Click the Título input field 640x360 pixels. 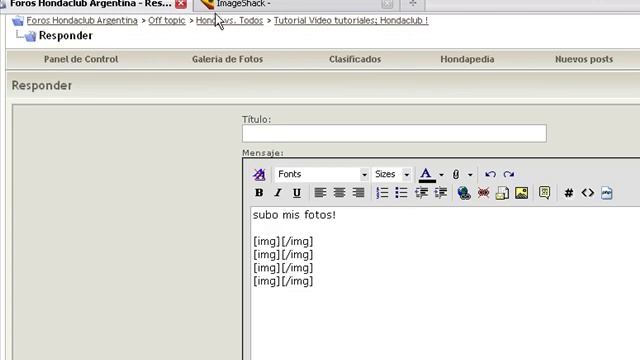click(x=394, y=133)
